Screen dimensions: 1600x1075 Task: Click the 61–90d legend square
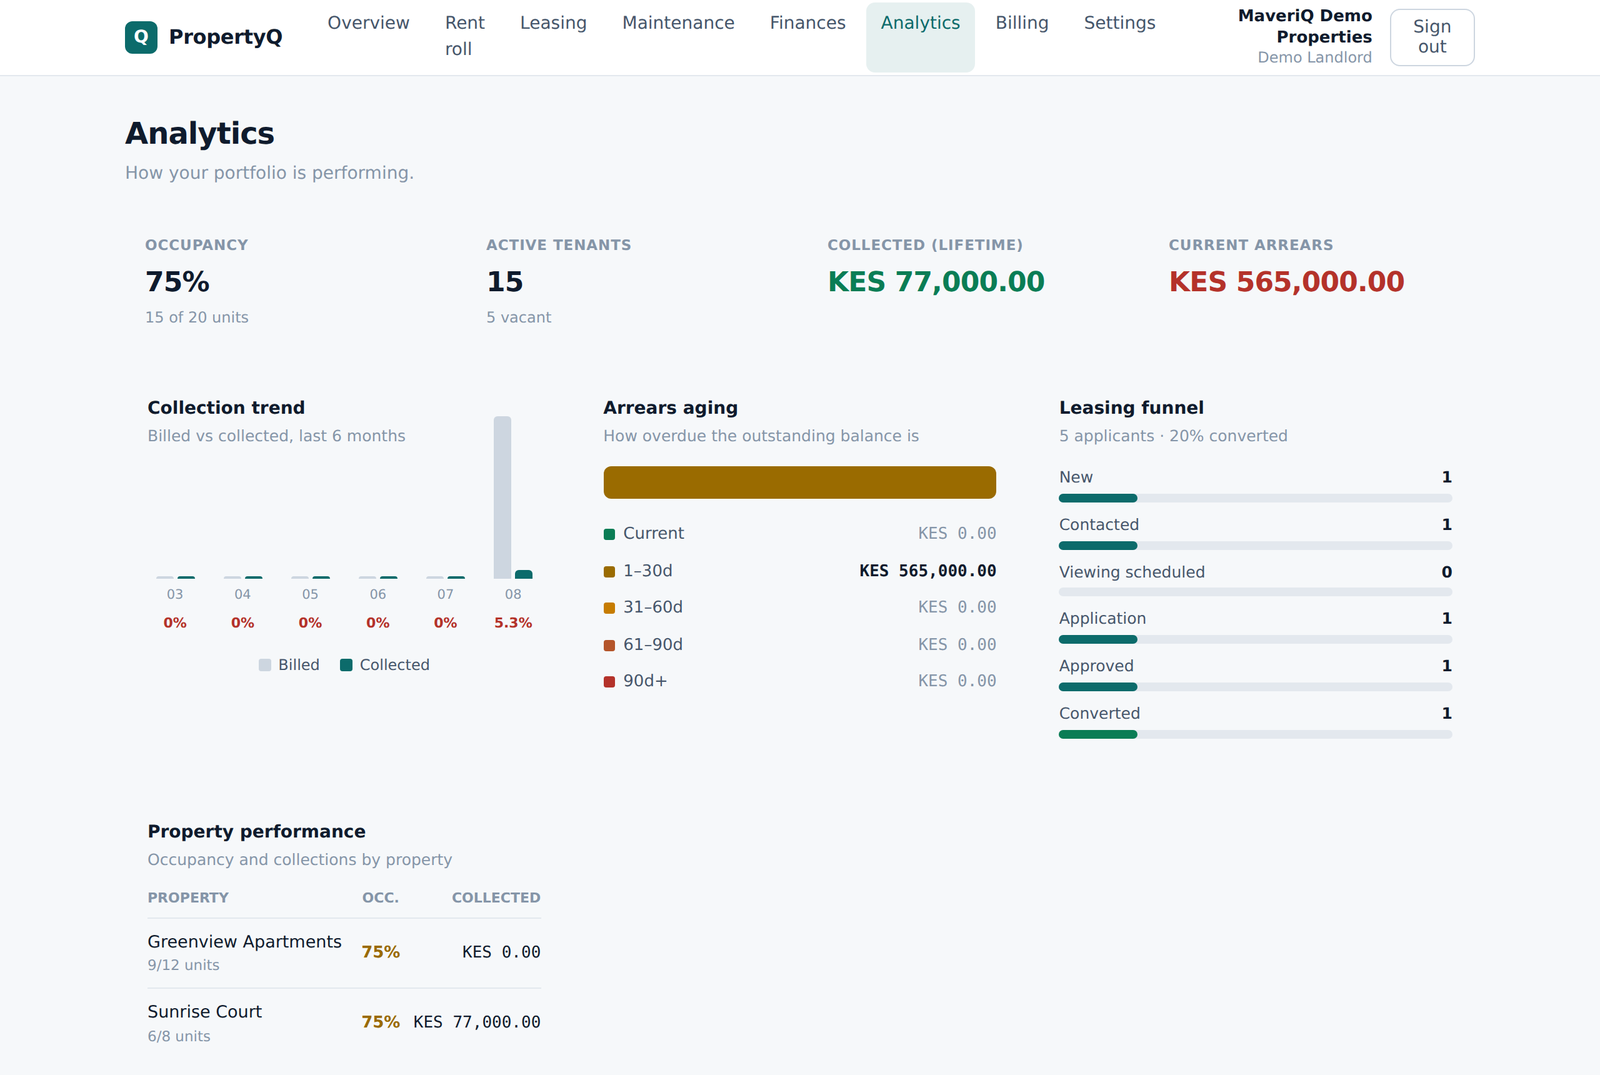pos(609,645)
